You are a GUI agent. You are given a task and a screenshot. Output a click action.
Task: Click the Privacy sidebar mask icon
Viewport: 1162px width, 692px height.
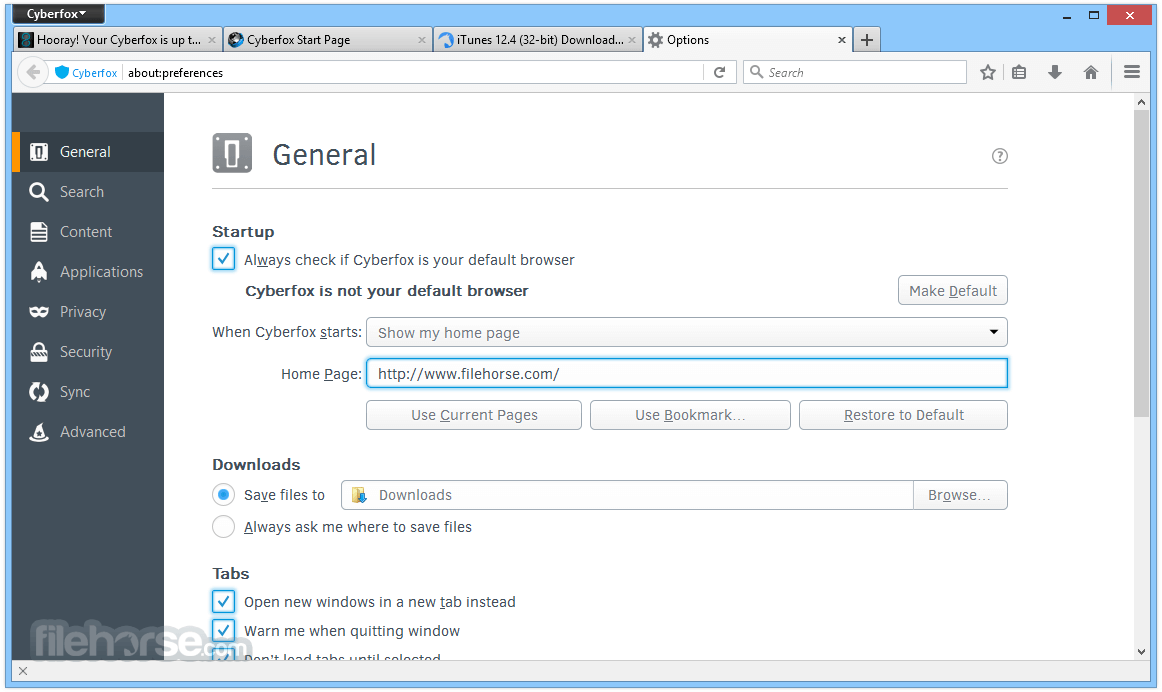[x=39, y=312]
